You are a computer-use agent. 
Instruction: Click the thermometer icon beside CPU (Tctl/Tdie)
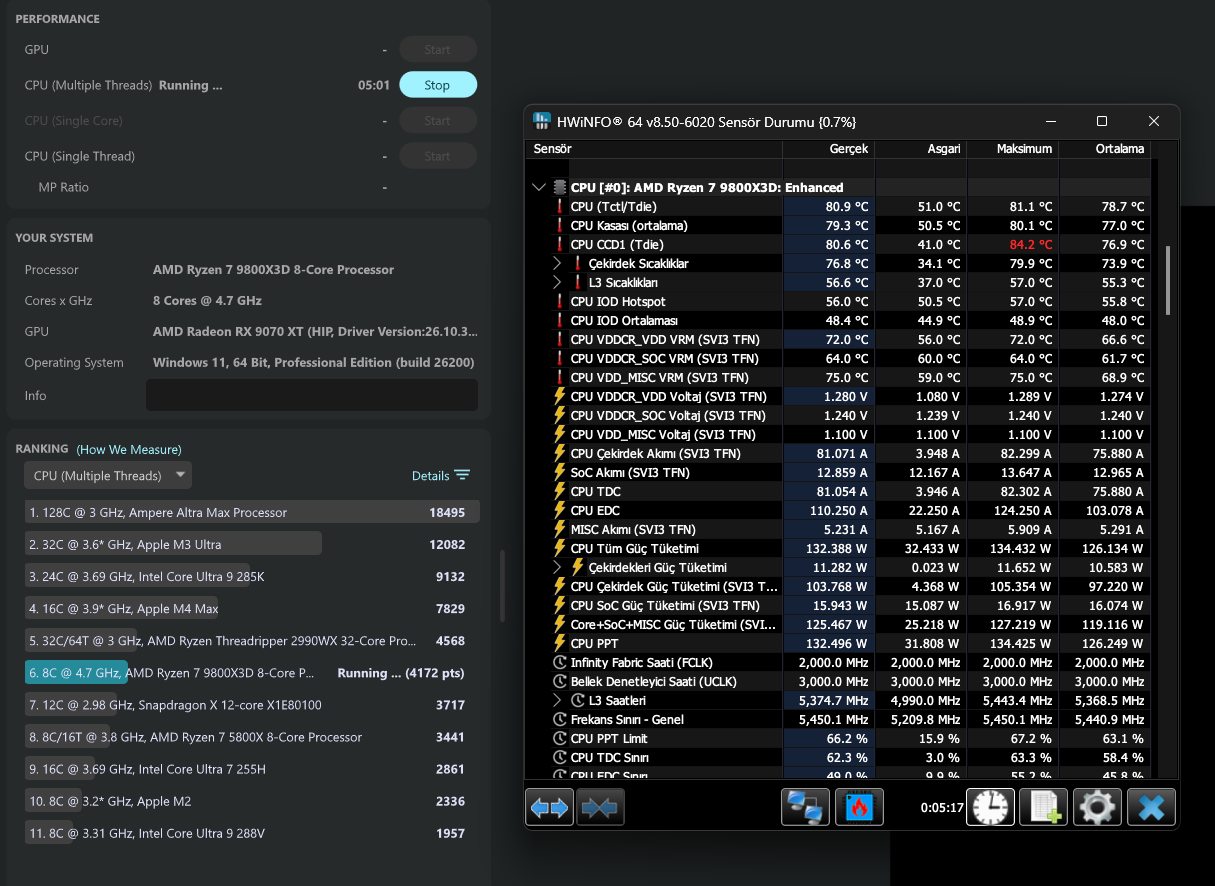point(560,207)
